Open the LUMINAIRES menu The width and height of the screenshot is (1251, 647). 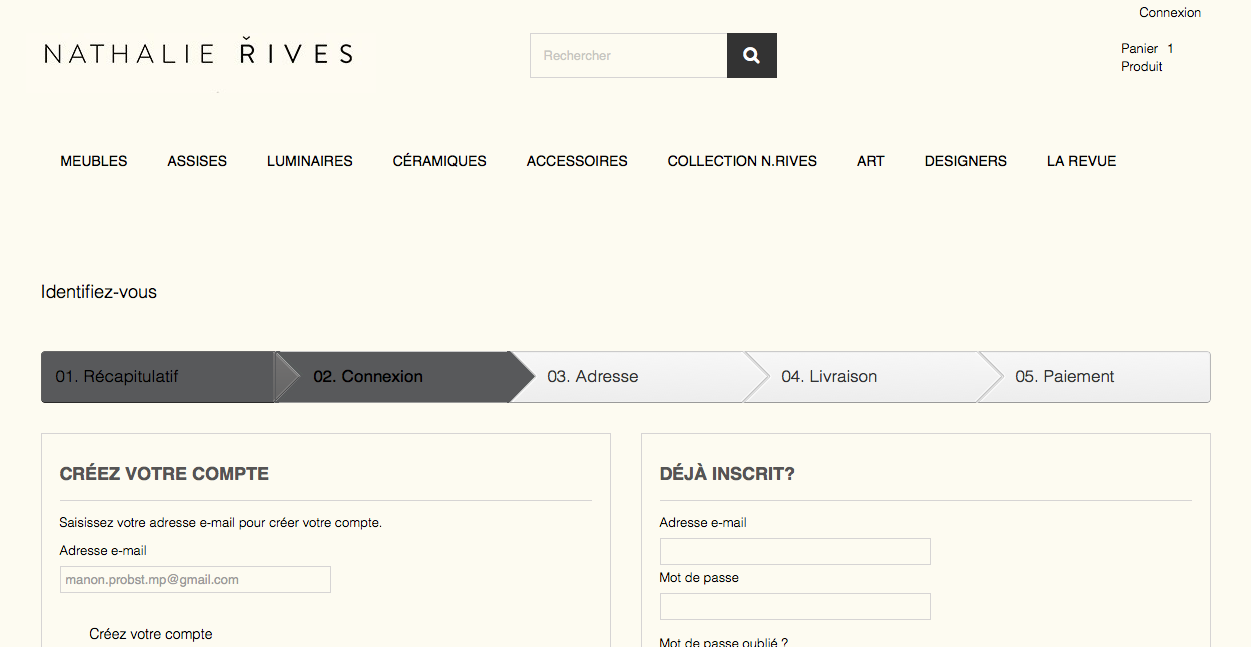pyautogui.click(x=310, y=161)
